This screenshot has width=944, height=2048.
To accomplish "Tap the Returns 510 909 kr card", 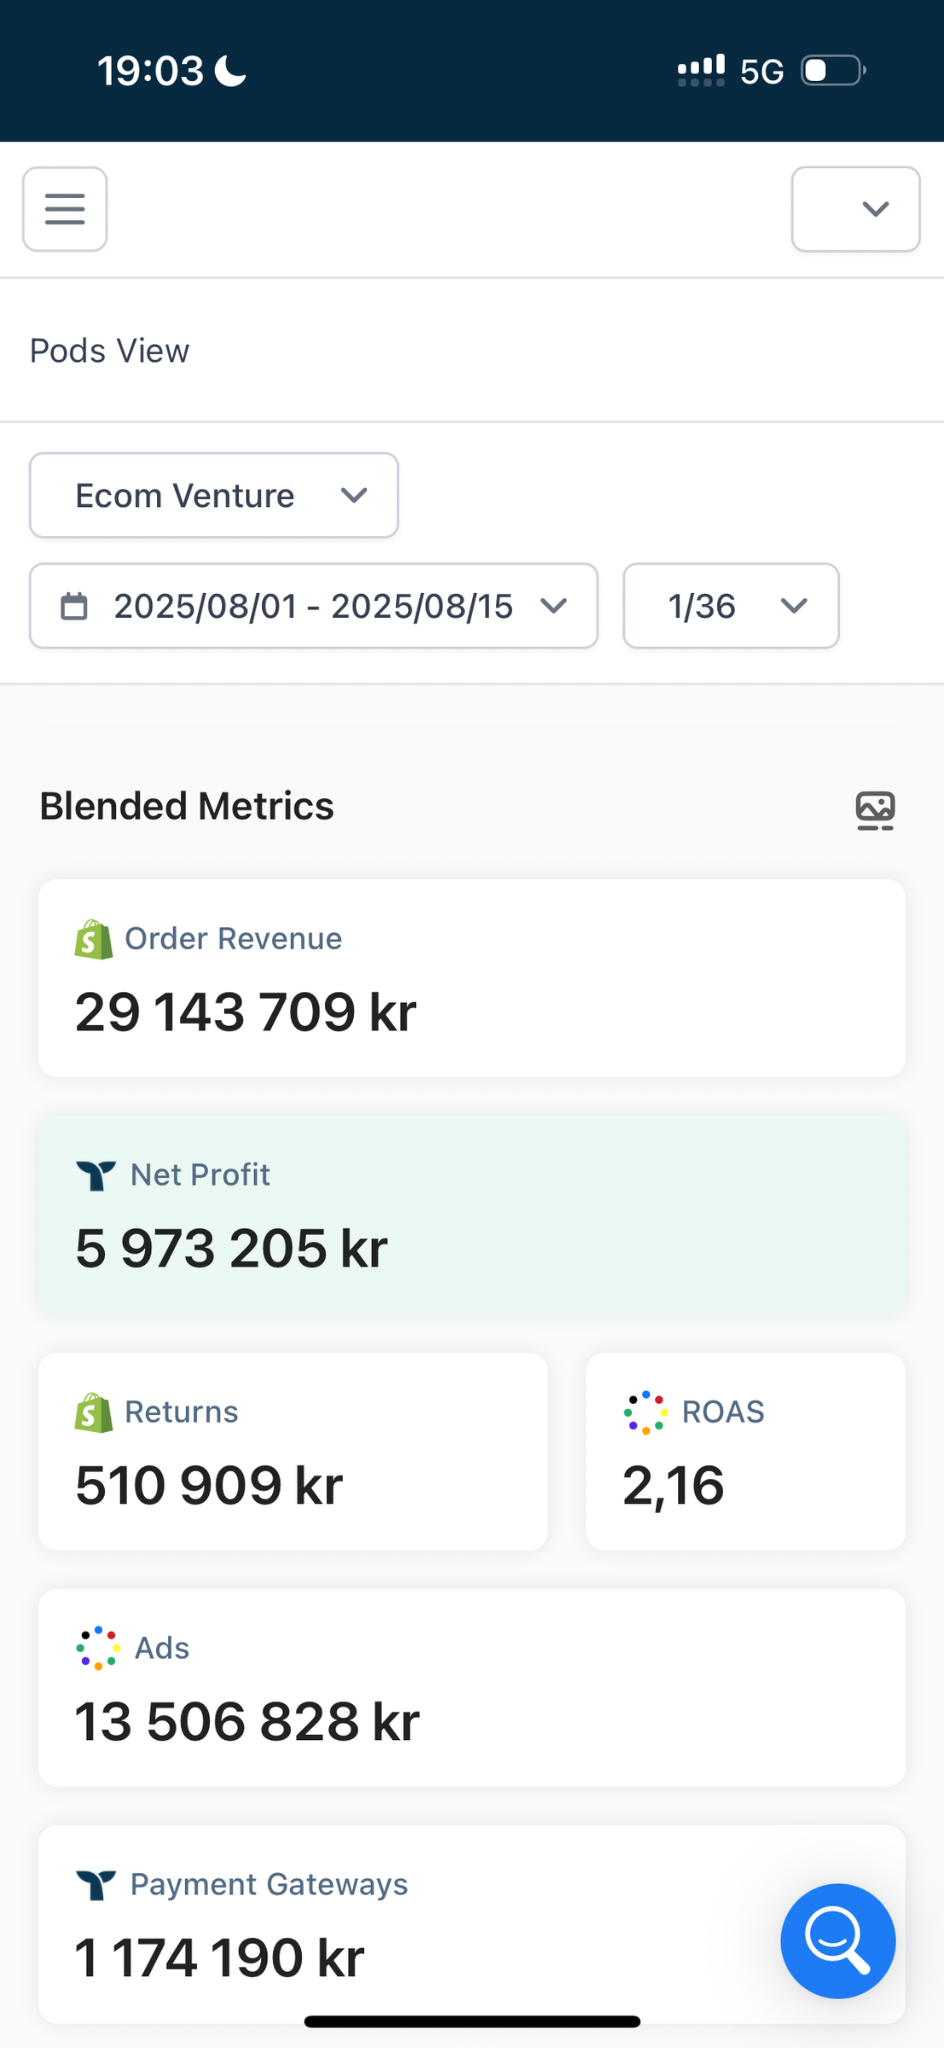I will [293, 1452].
